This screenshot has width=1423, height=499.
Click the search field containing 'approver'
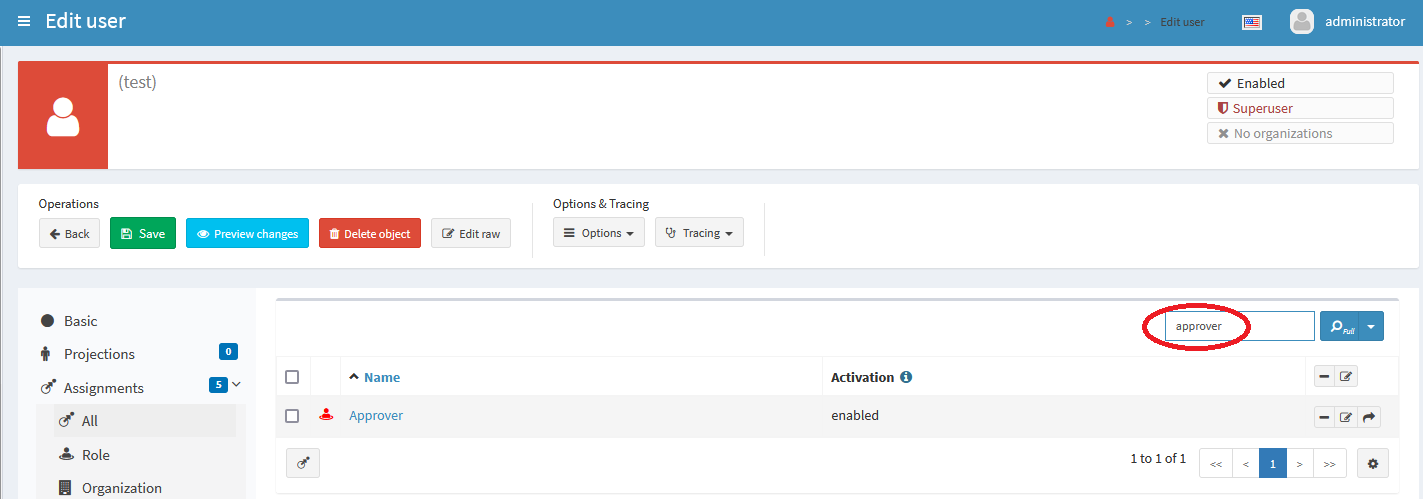[1239, 326]
